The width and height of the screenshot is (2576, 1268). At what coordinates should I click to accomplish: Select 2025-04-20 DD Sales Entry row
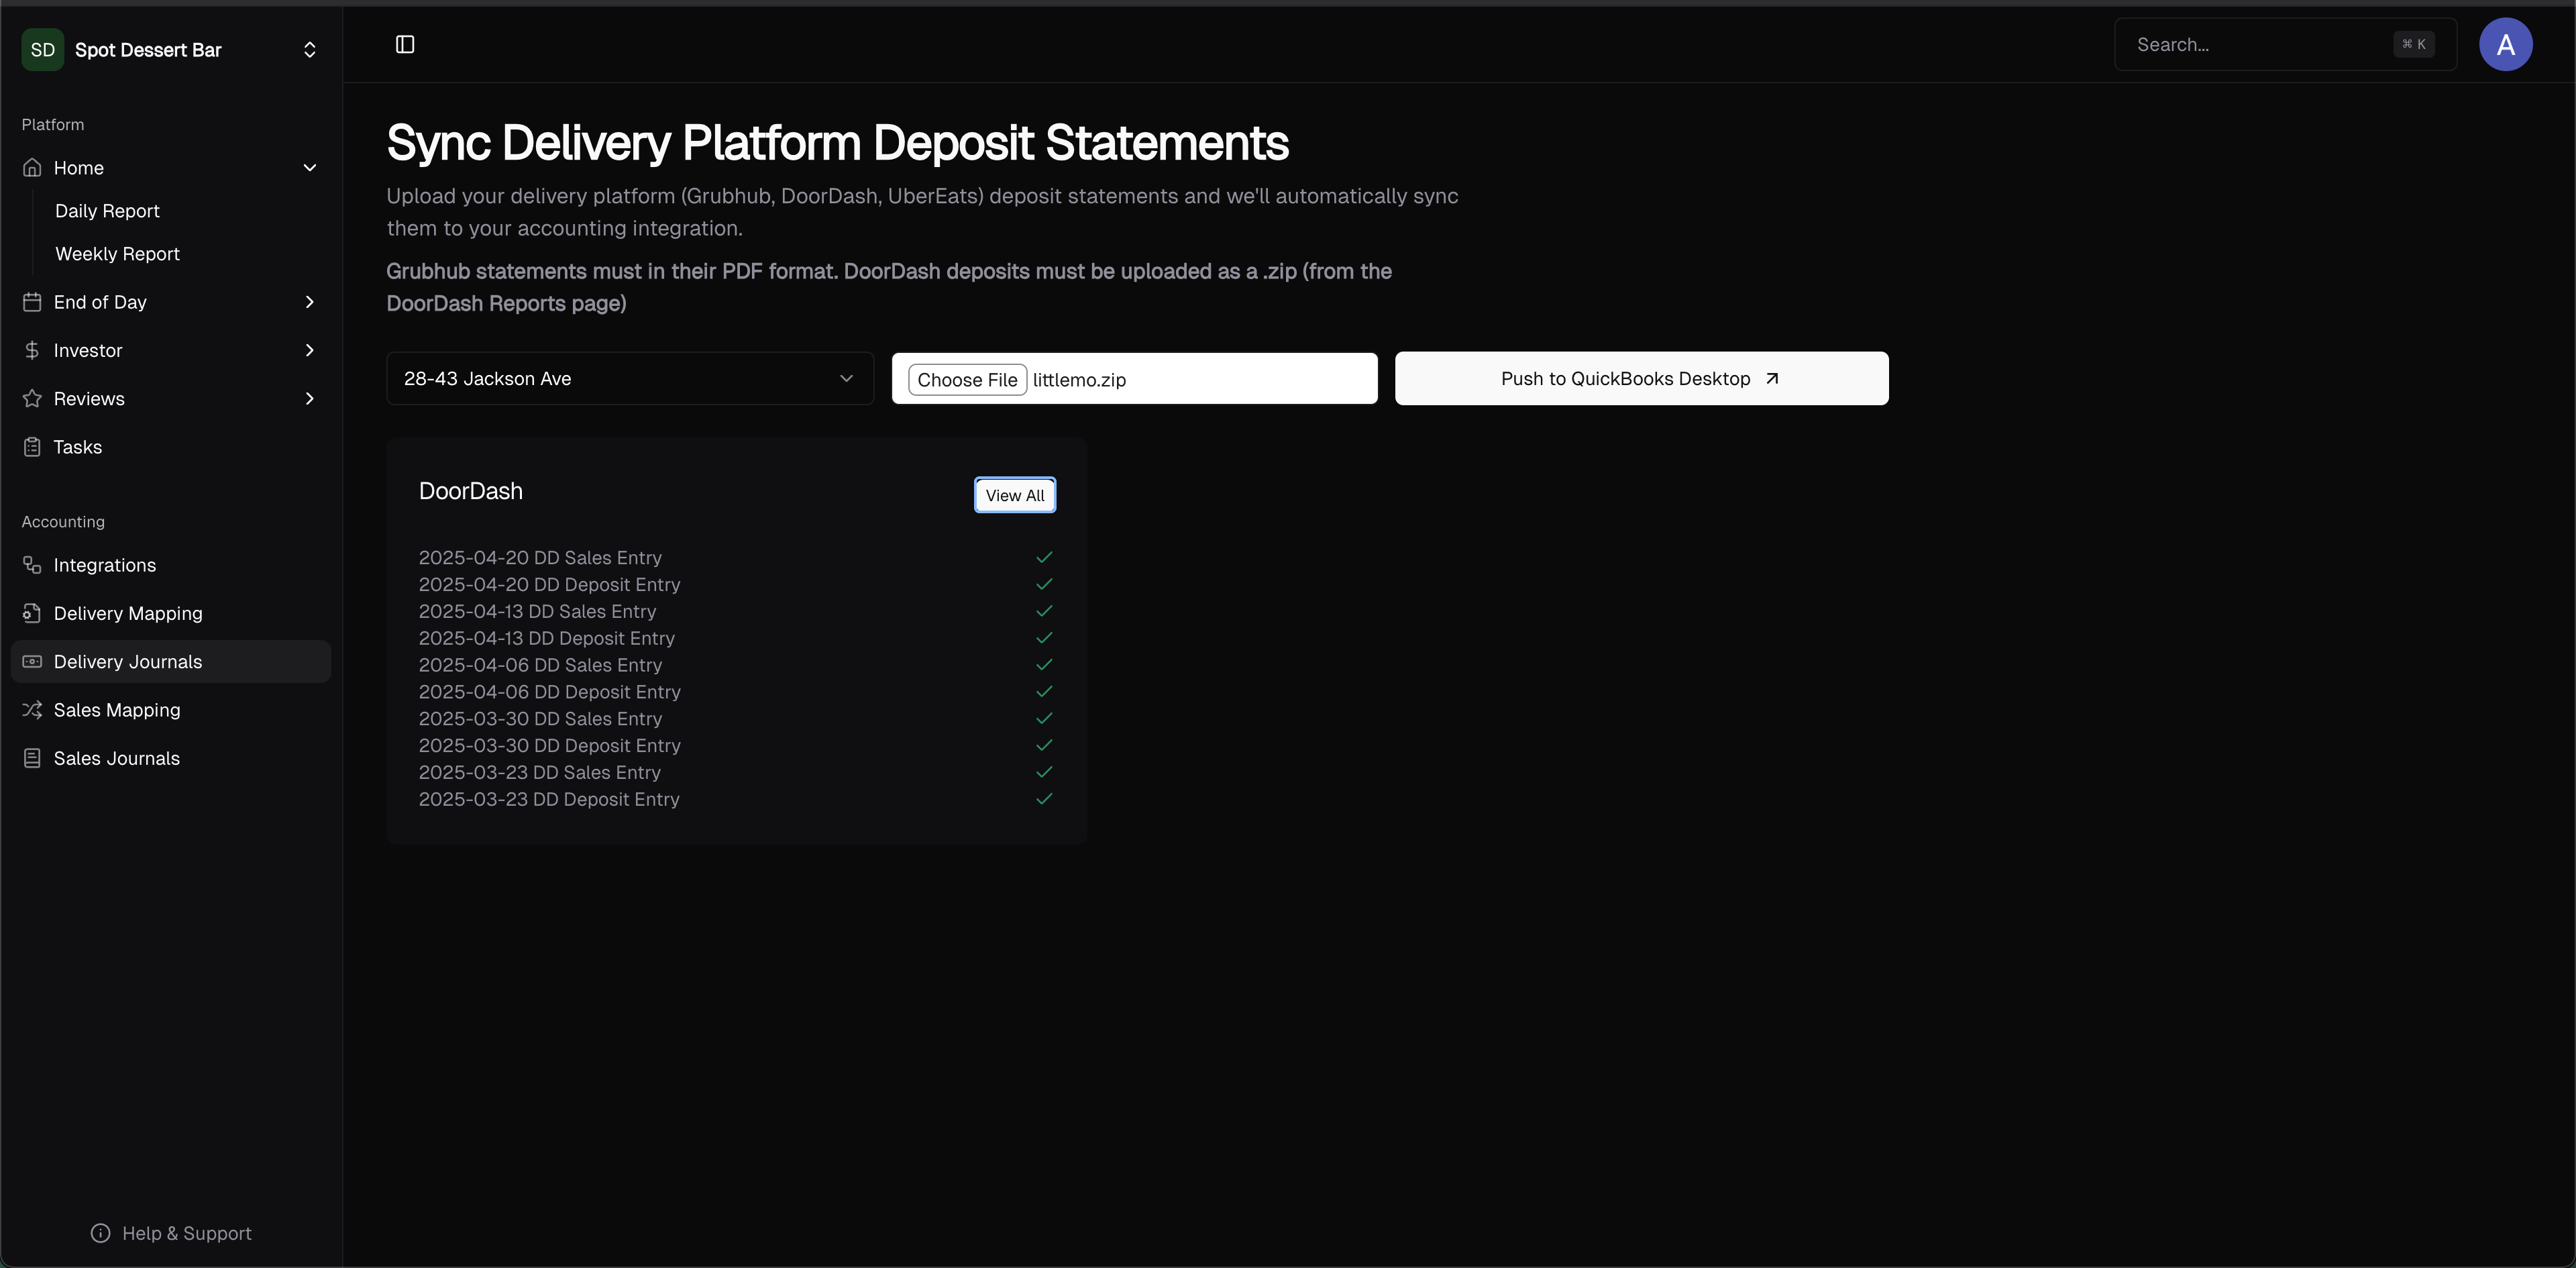(736, 558)
